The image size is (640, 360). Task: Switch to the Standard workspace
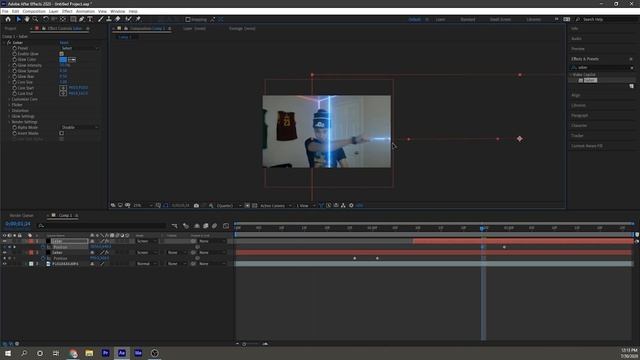click(467, 20)
